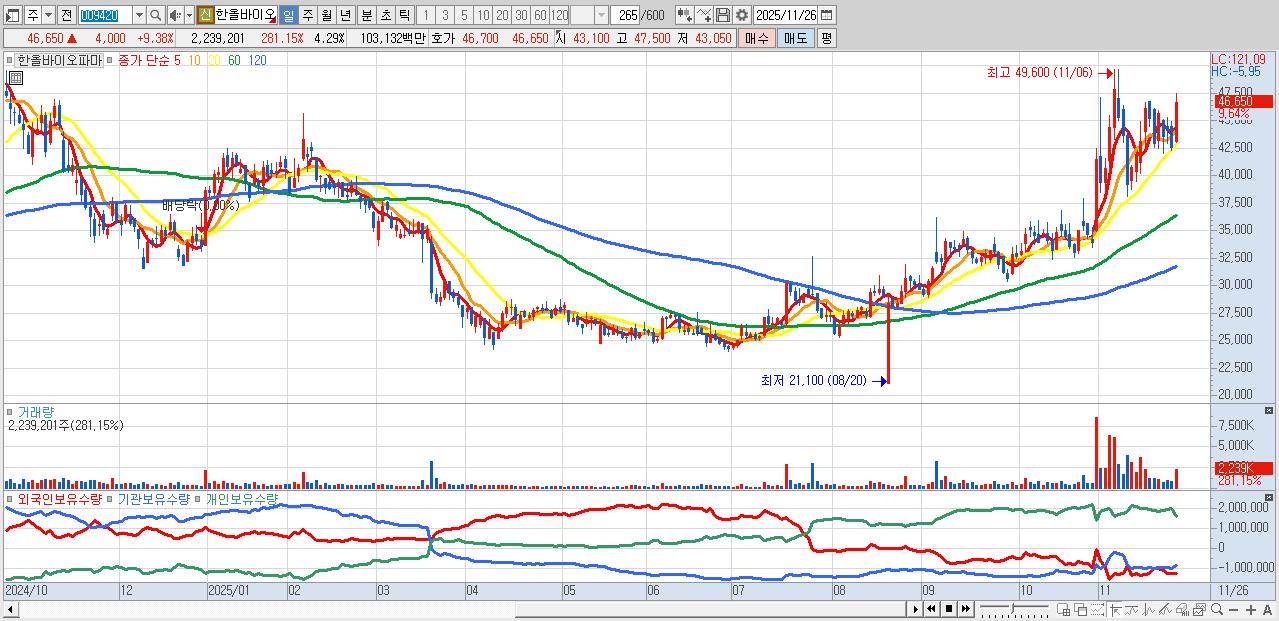The height and width of the screenshot is (621, 1279).
Task: Open the 주 market type dropdown
Action: click(x=48, y=15)
